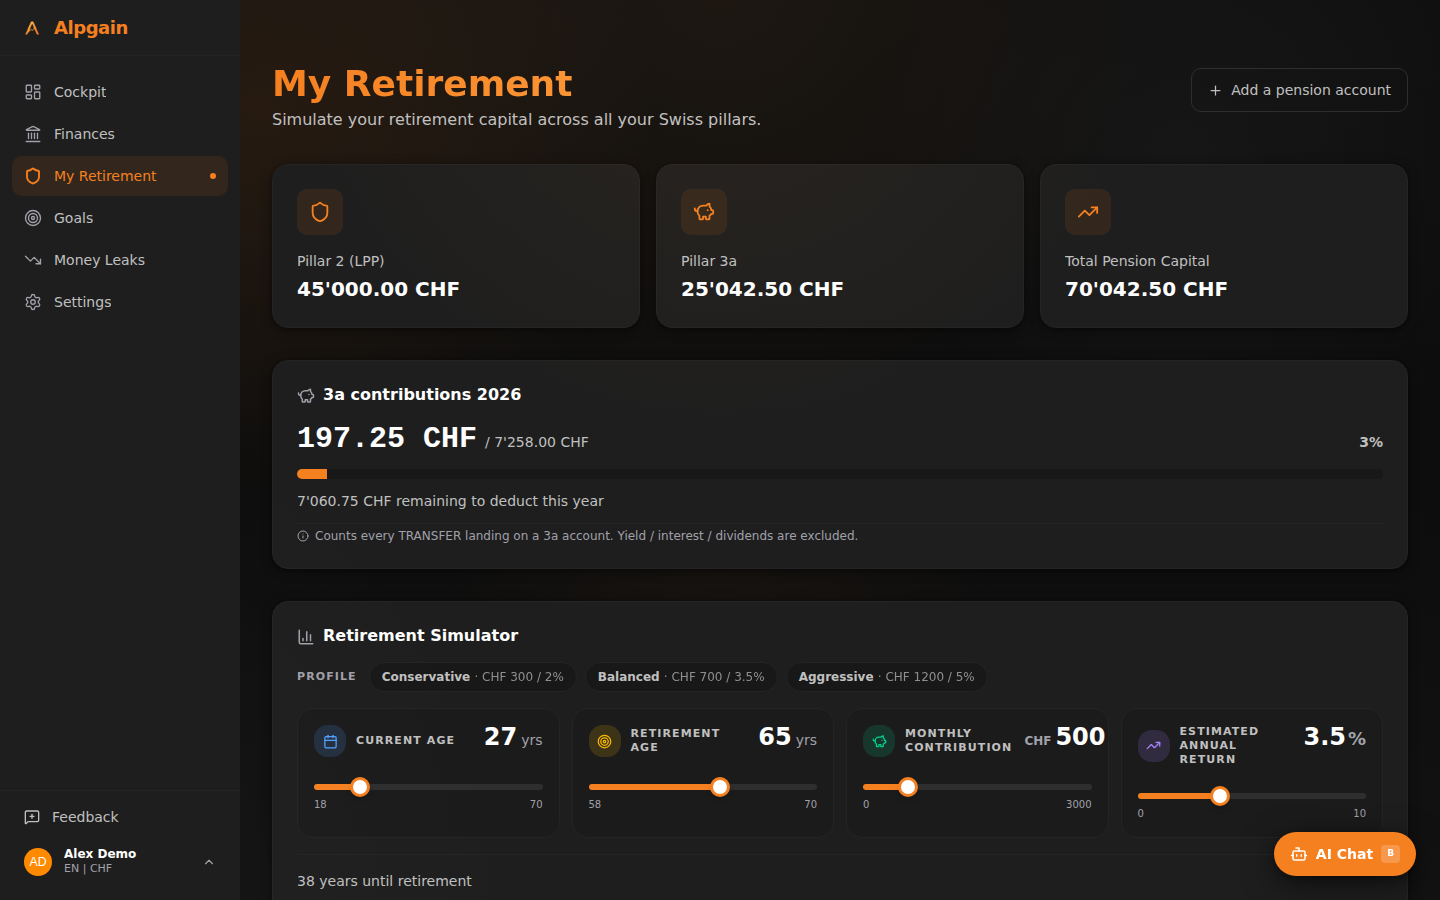Image resolution: width=1440 pixels, height=900 pixels.
Task: Click plus icon on Add a pension account
Action: pos(1215,91)
